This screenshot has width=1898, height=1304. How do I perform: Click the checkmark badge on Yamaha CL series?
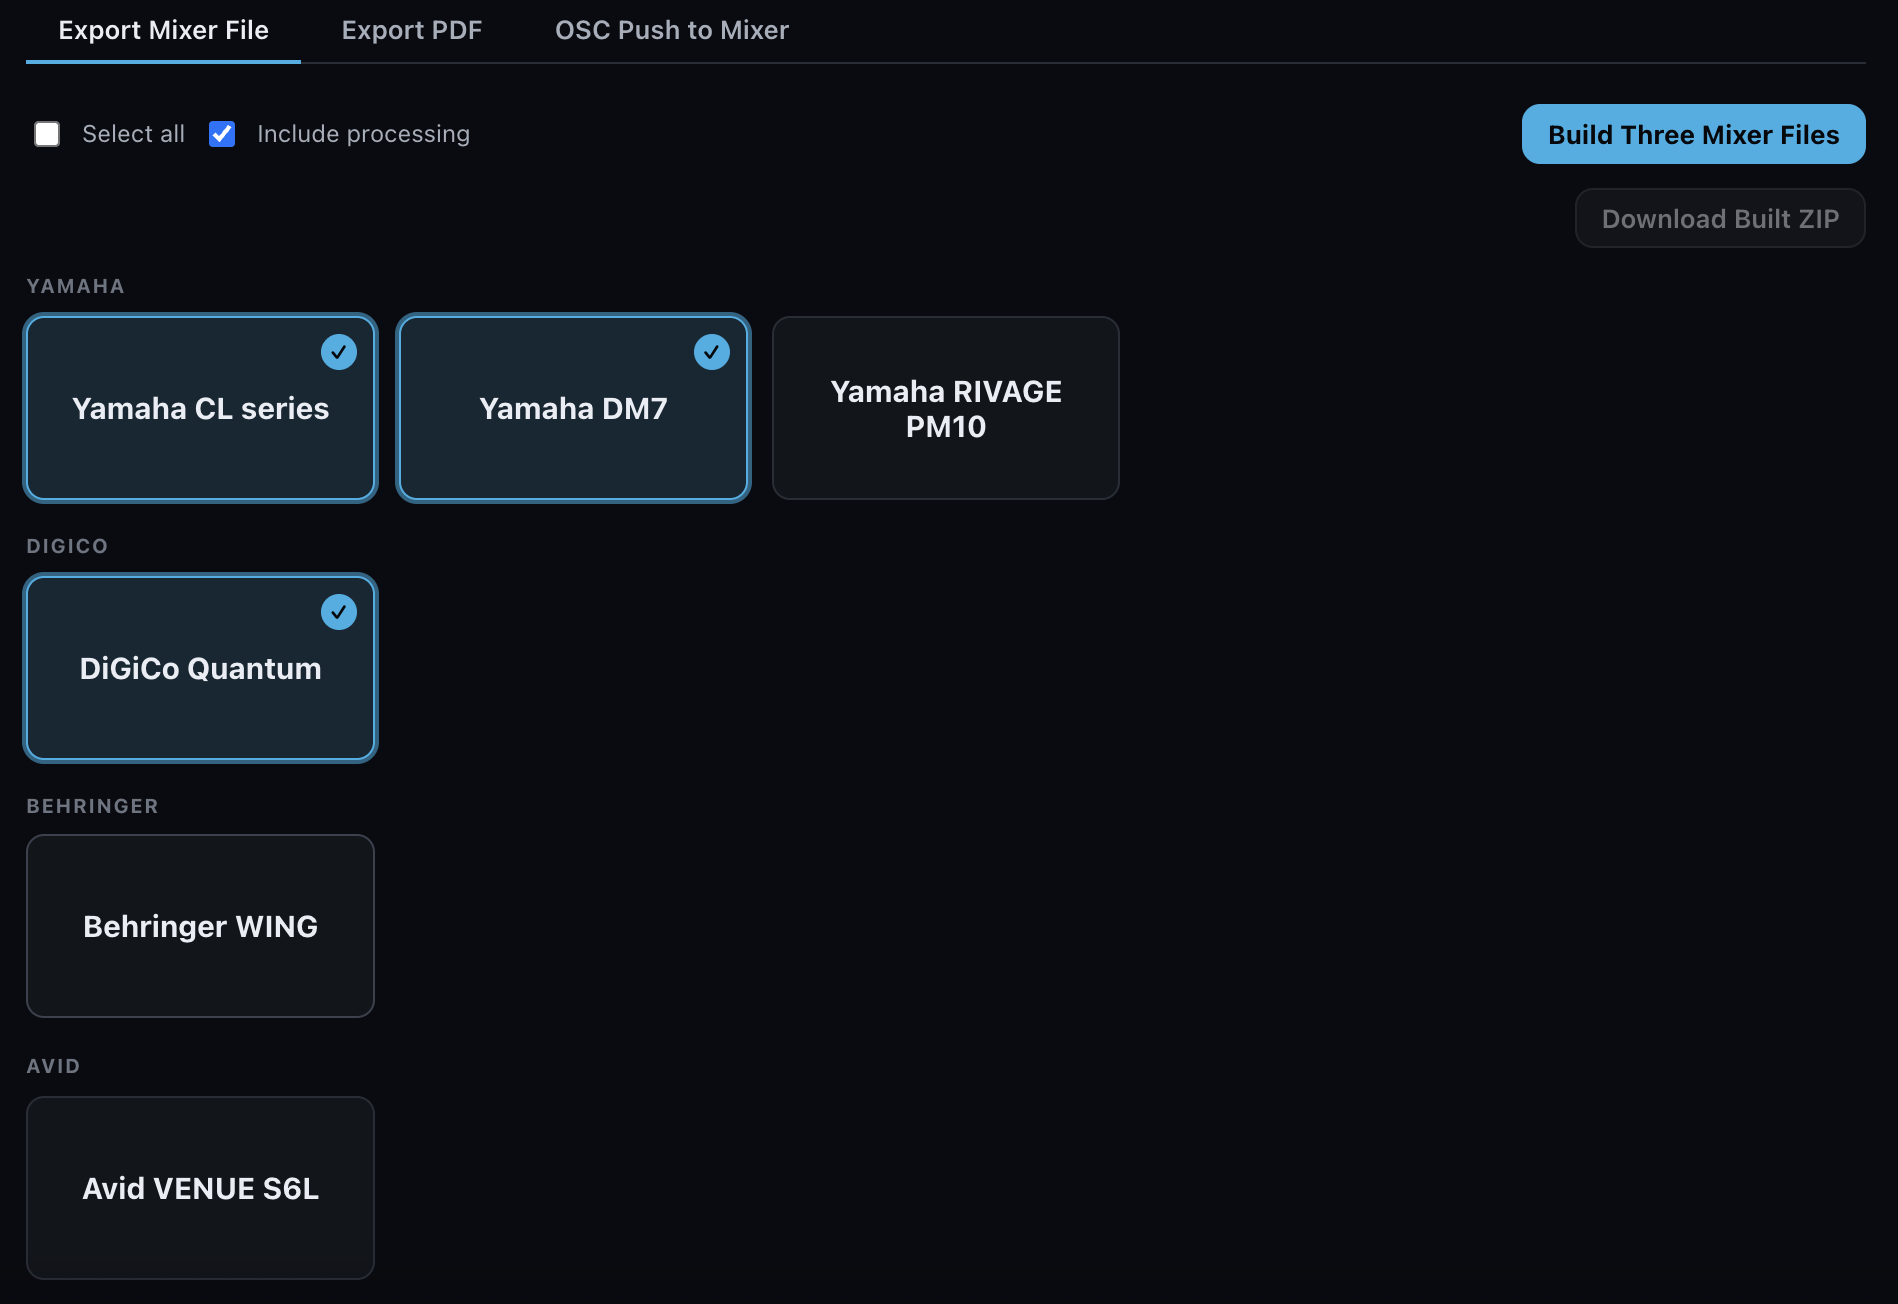pyautogui.click(x=339, y=352)
